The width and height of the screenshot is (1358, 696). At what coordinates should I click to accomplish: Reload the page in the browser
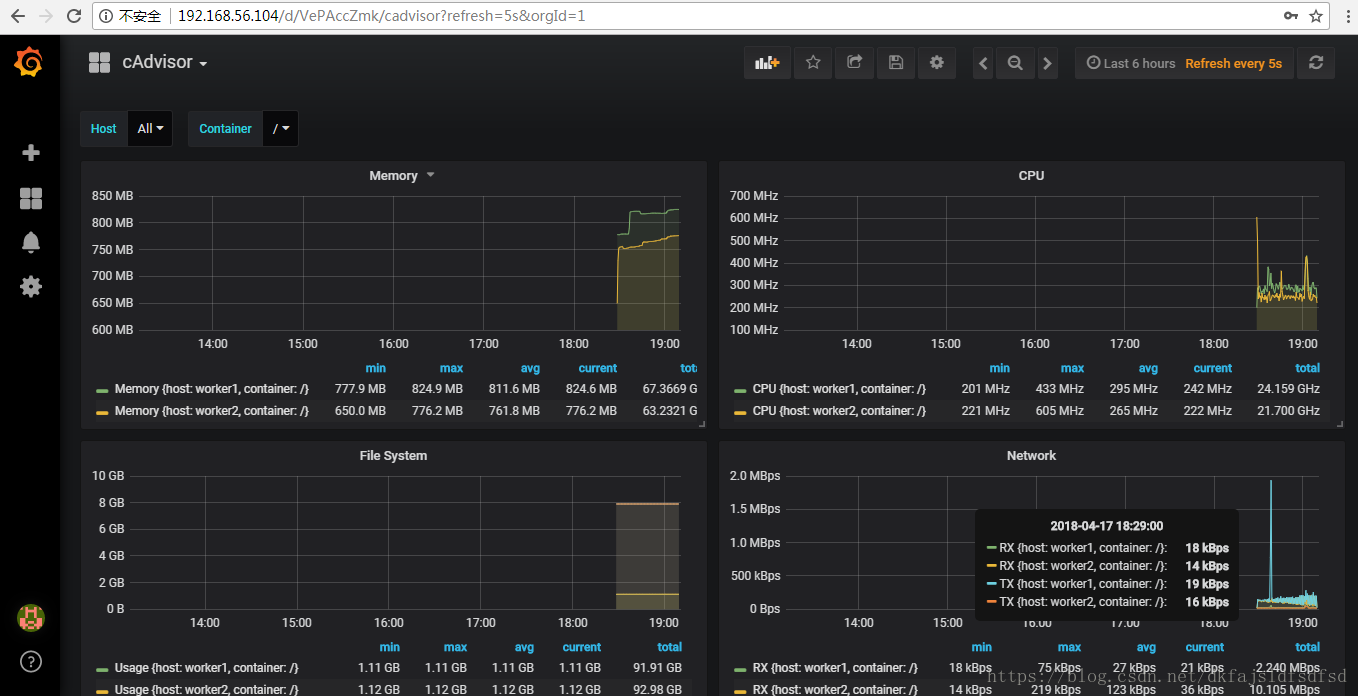tap(74, 16)
